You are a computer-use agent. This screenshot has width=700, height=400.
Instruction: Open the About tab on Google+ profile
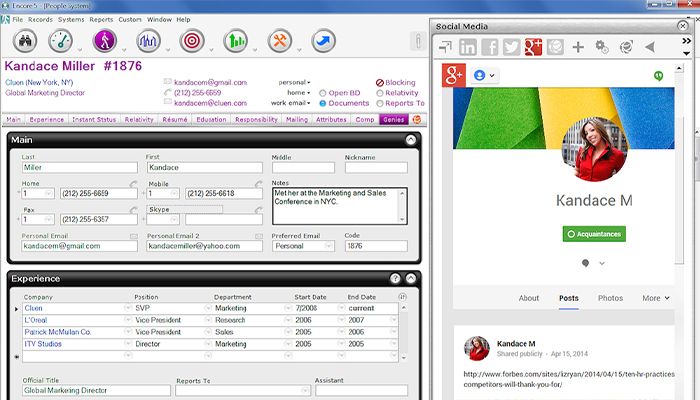[529, 298]
